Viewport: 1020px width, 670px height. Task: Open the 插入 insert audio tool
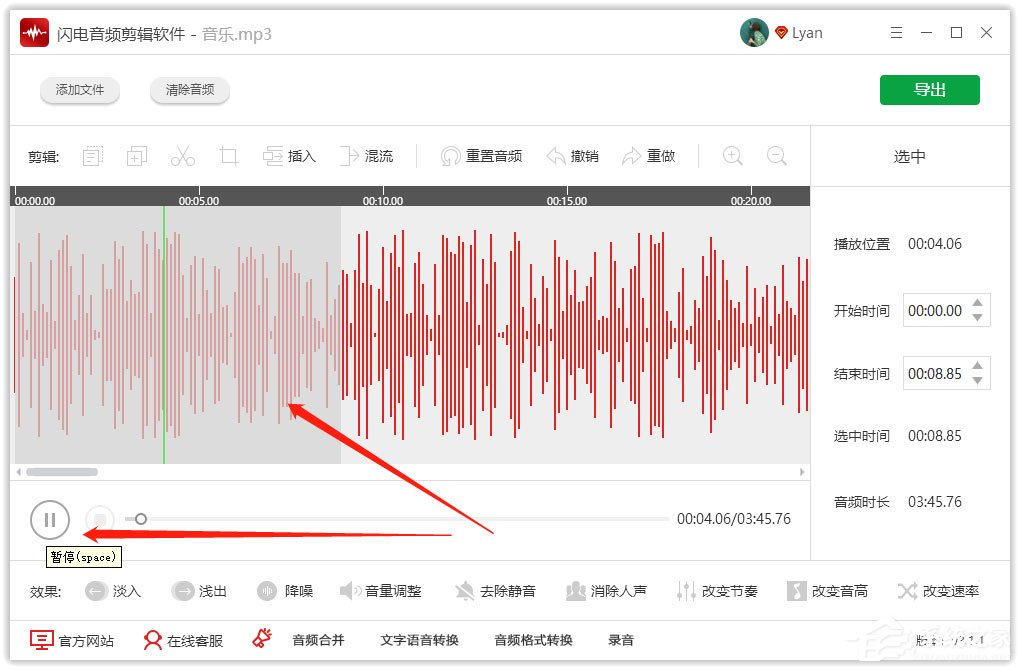pyautogui.click(x=290, y=155)
